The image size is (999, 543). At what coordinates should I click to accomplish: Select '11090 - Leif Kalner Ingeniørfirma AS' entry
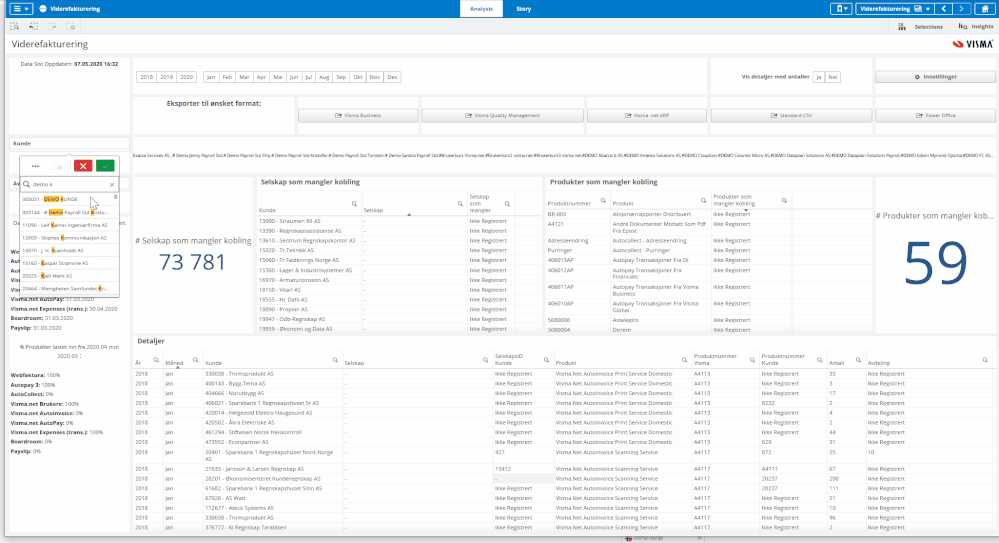[x=67, y=225]
